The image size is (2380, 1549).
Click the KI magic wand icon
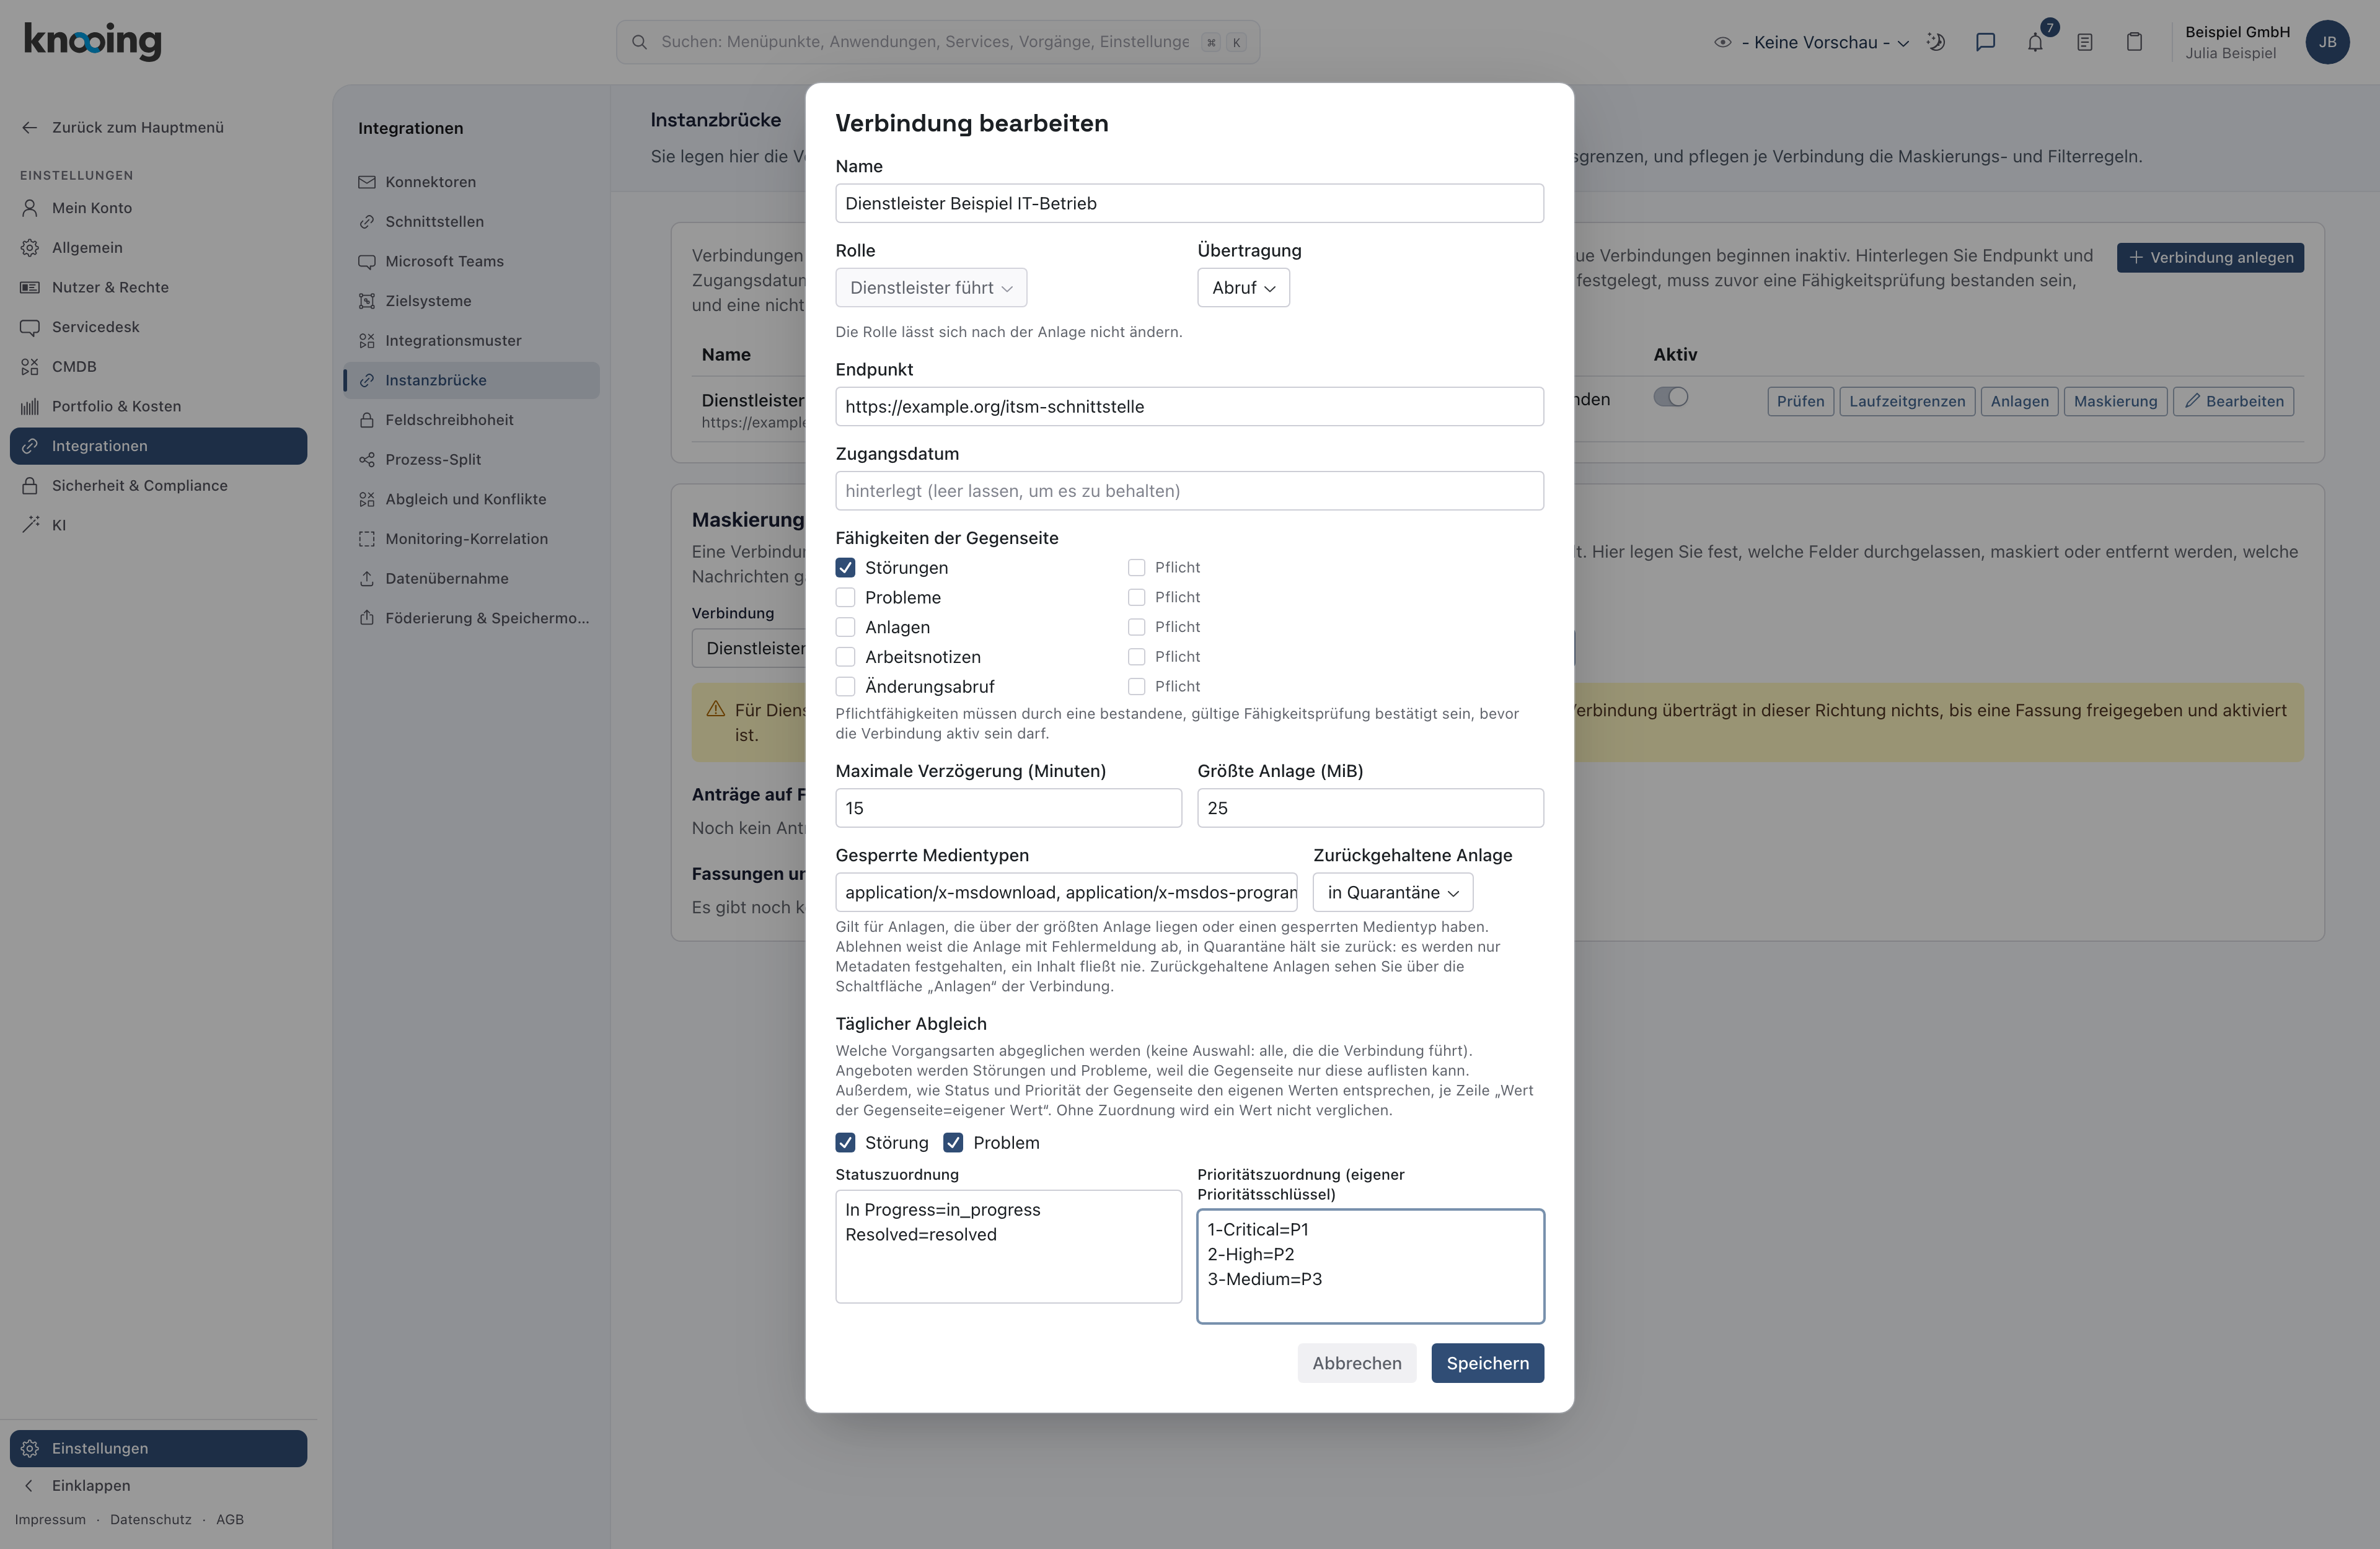(x=30, y=525)
